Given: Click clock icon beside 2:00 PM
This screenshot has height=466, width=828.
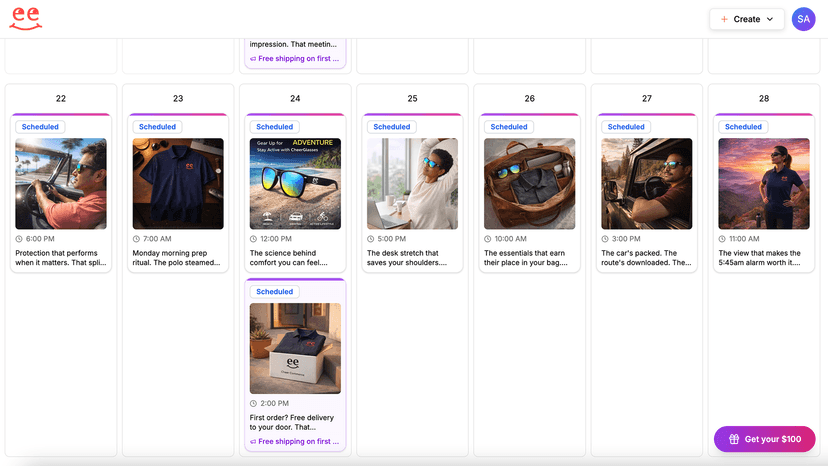Looking at the screenshot, I should [253, 403].
